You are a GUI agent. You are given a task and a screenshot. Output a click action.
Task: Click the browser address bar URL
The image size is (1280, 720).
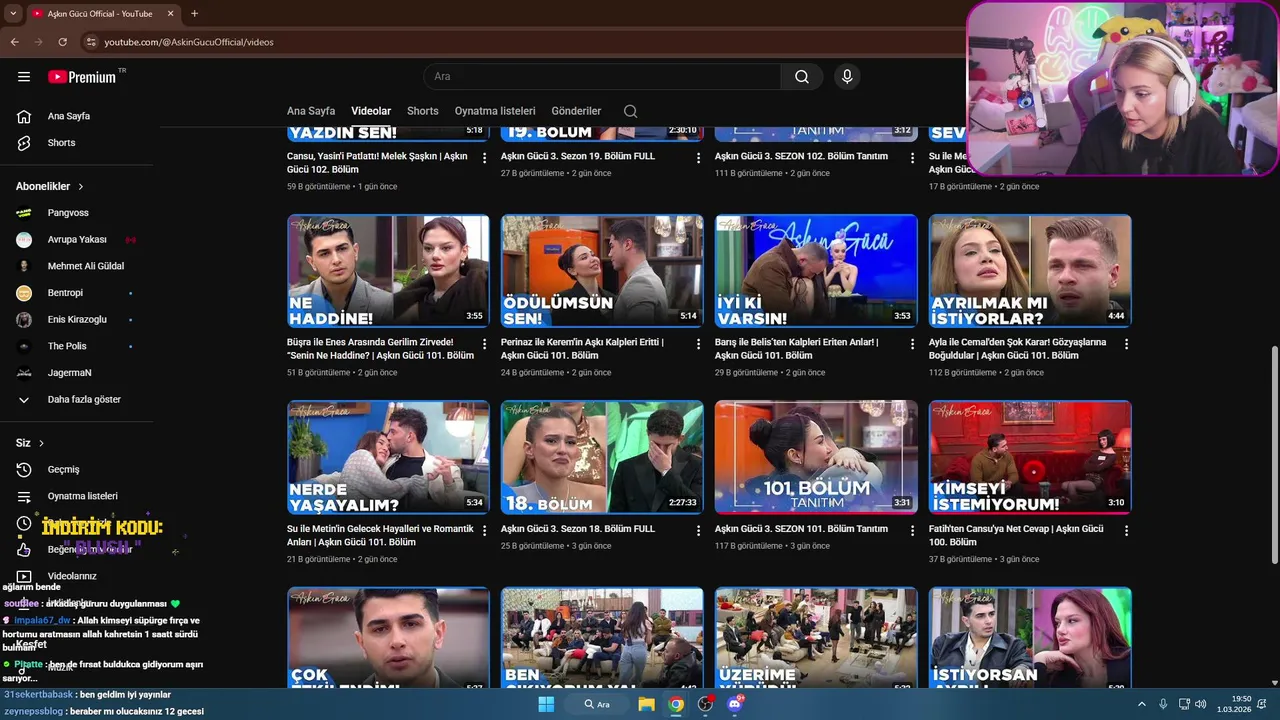(189, 42)
